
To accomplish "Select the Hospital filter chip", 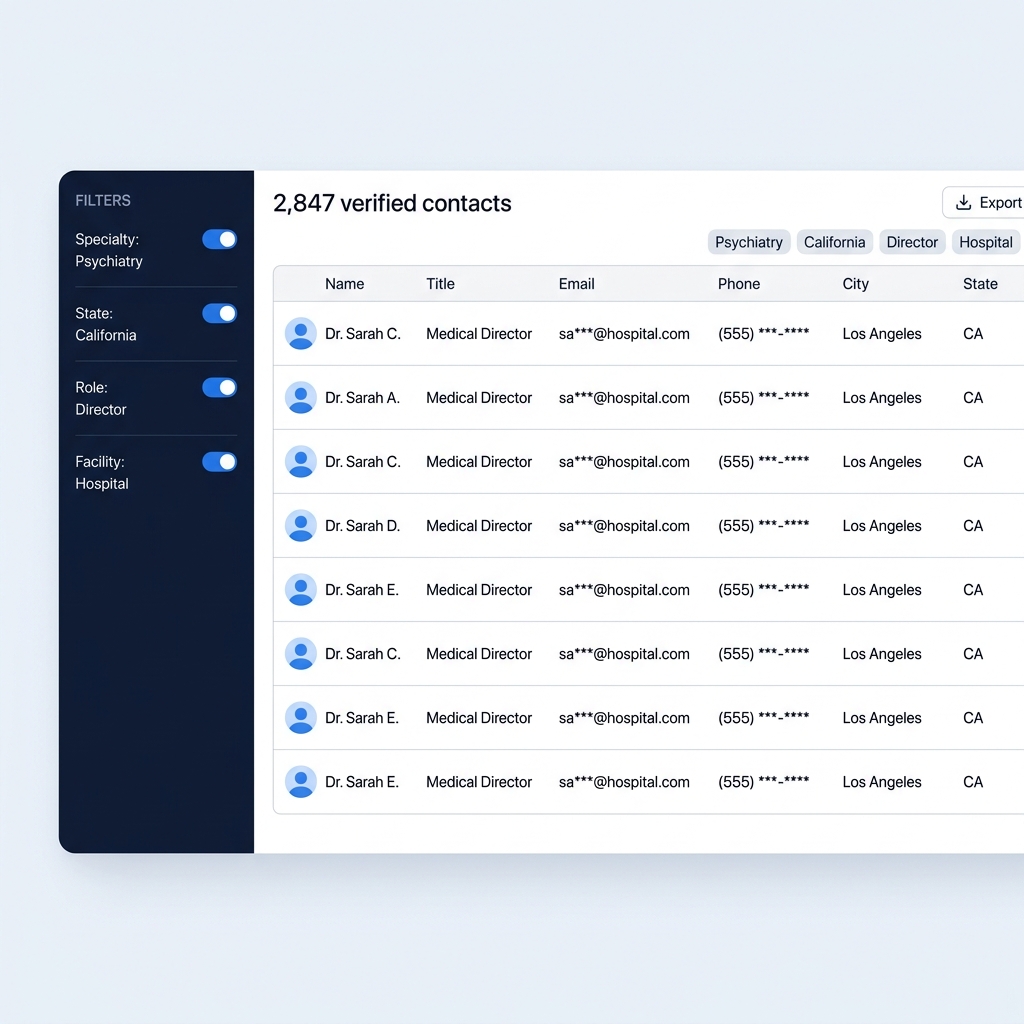I will [x=985, y=242].
